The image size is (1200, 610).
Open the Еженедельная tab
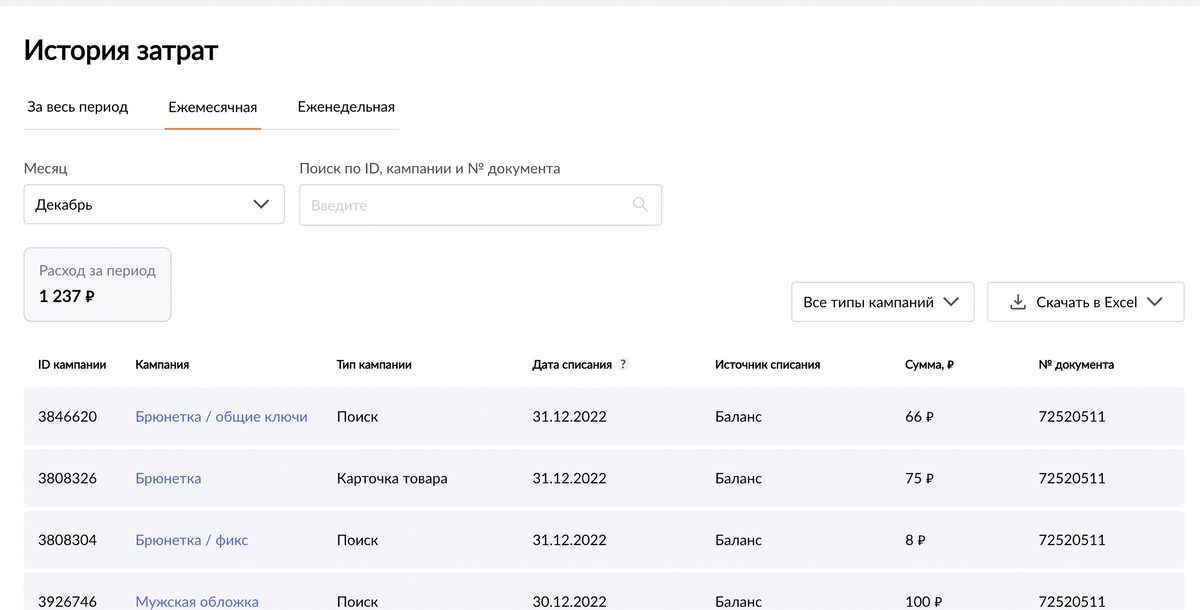pyautogui.click(x=346, y=107)
